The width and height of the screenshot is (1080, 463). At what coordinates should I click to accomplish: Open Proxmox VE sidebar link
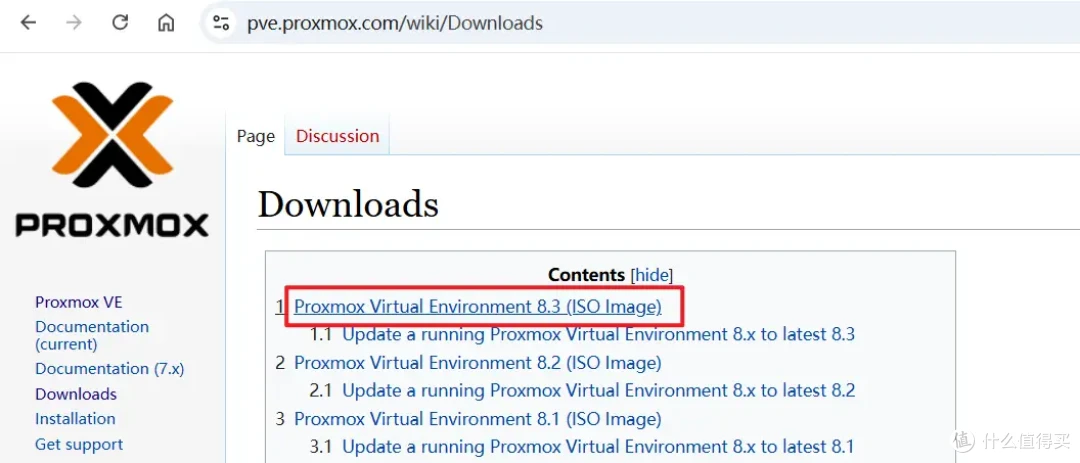[79, 302]
